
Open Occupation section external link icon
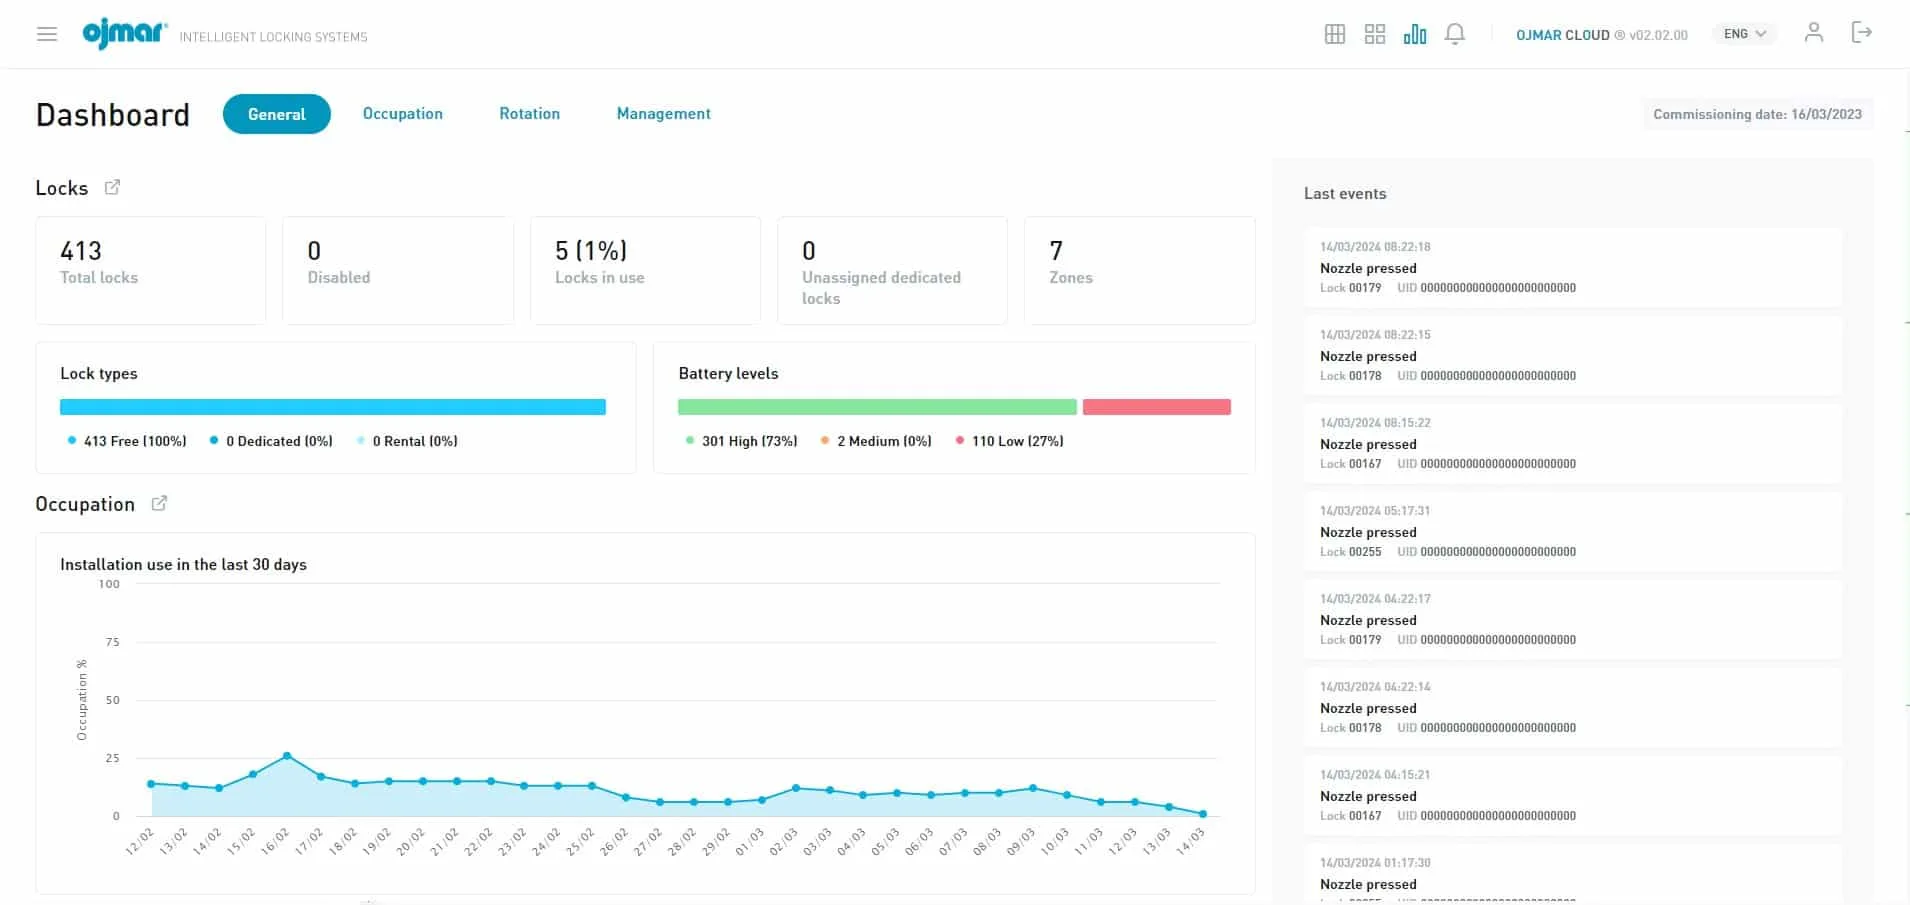[159, 503]
